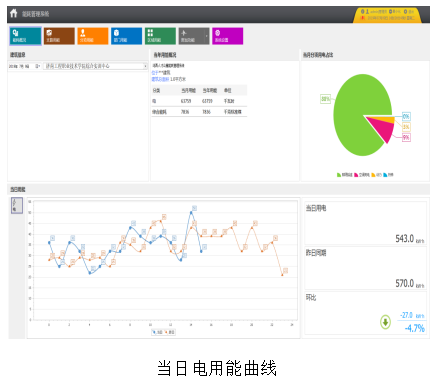Click the second blue building-area link

point(160,79)
